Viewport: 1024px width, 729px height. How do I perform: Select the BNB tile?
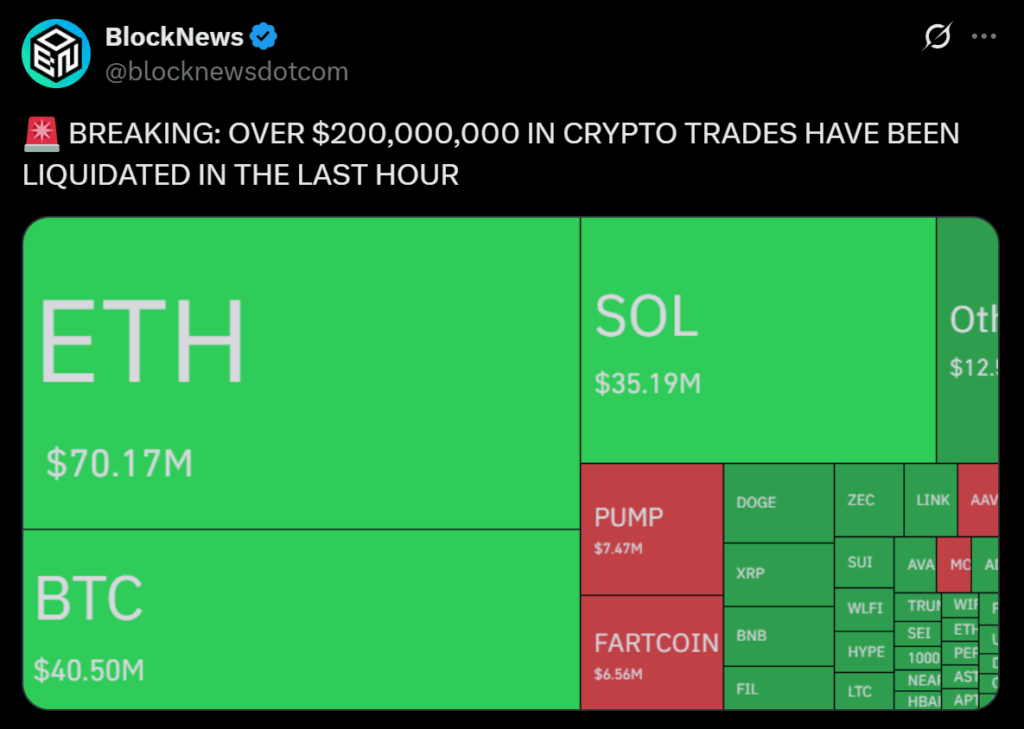tap(778, 636)
